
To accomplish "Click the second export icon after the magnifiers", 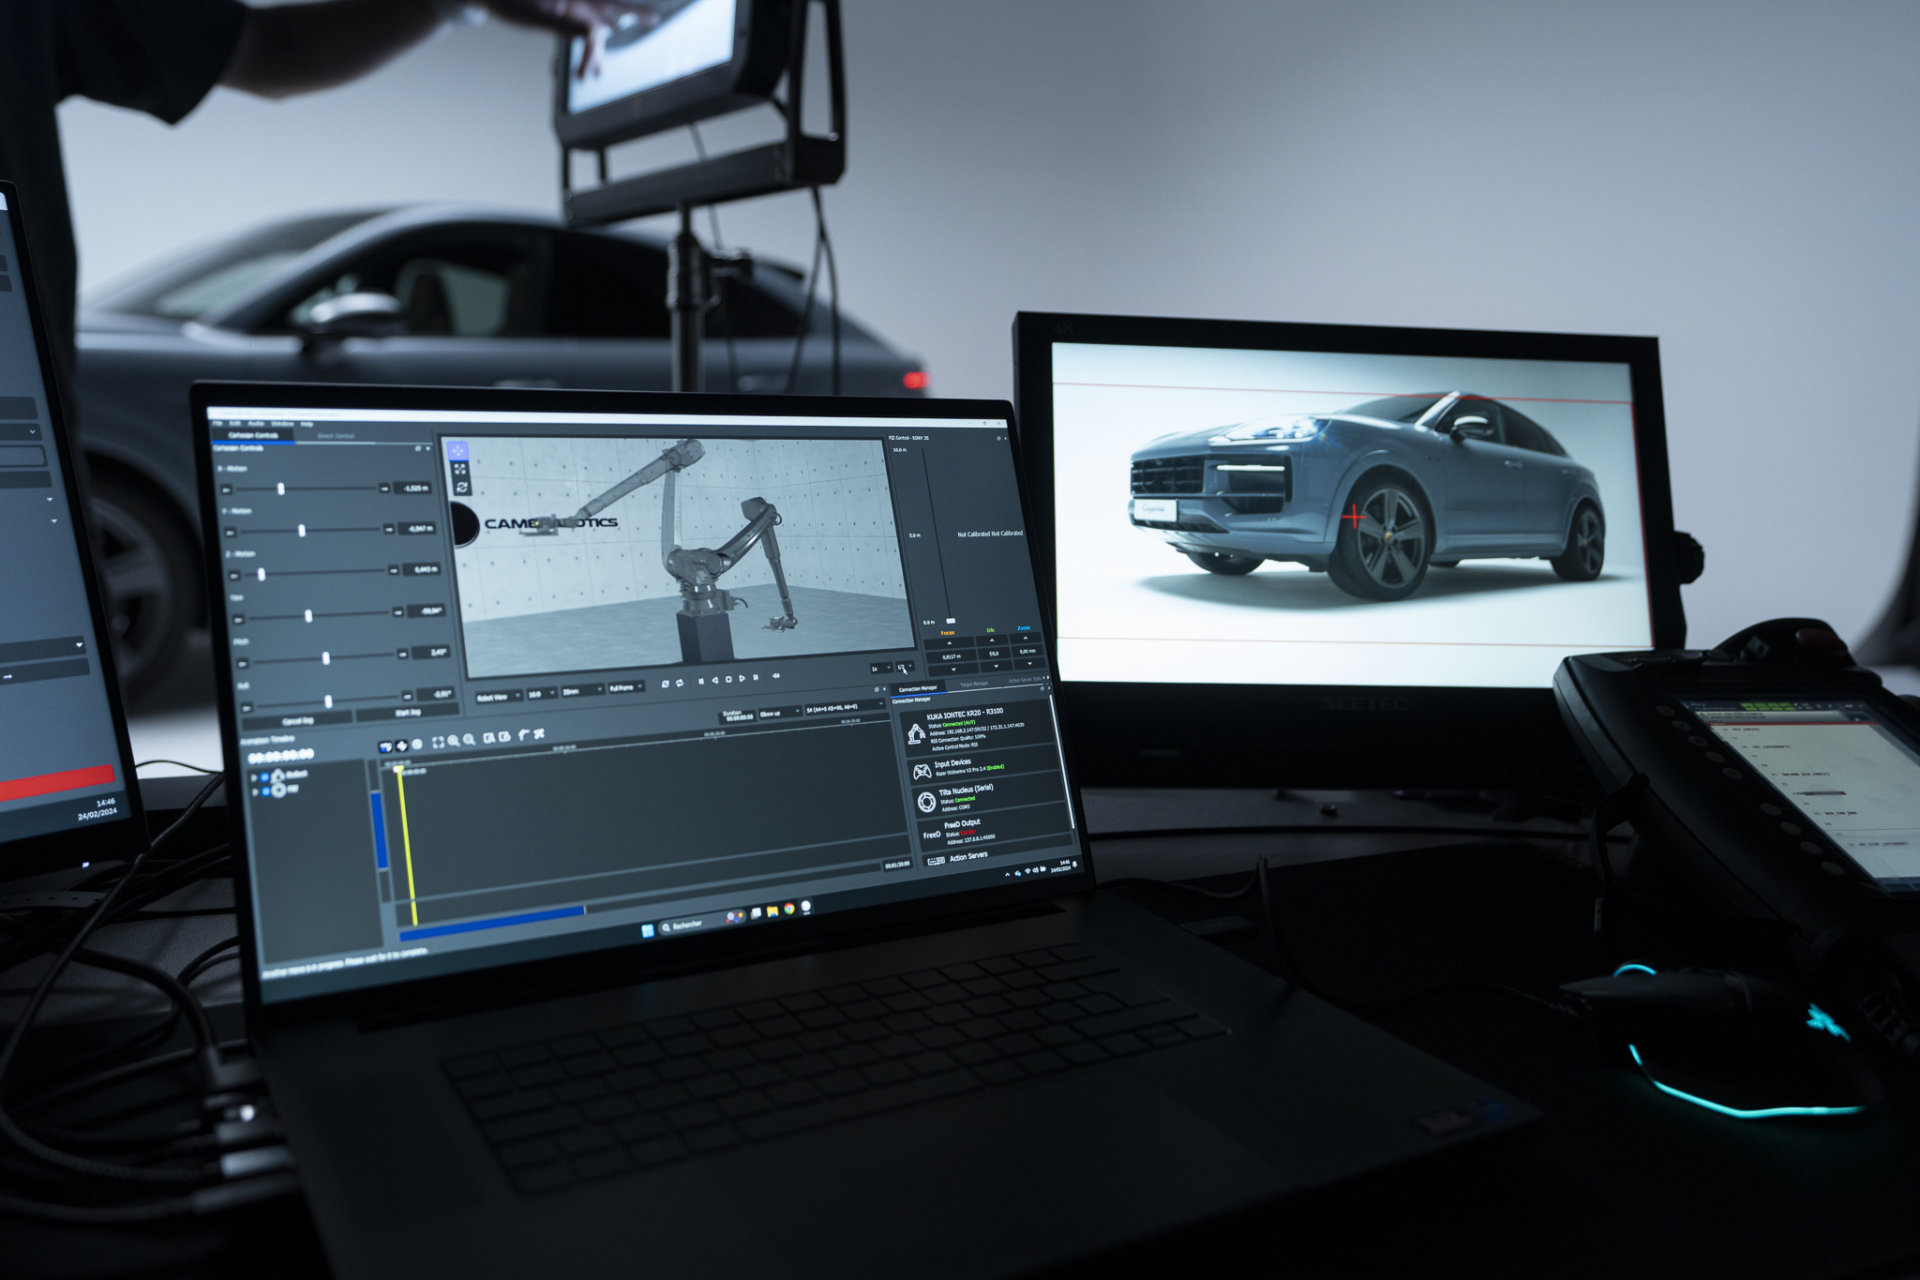I will 505,738.
